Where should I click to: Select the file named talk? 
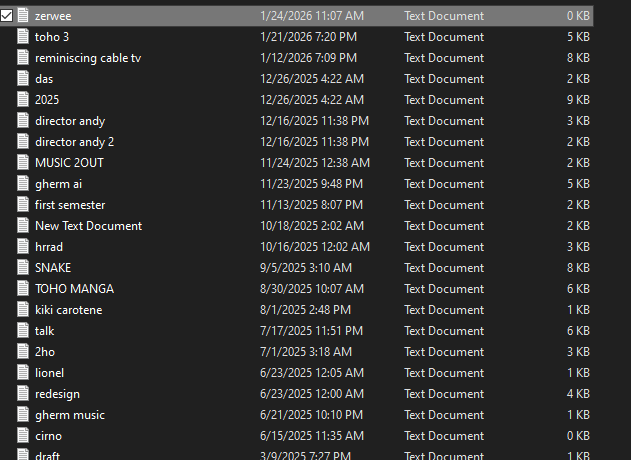44,331
